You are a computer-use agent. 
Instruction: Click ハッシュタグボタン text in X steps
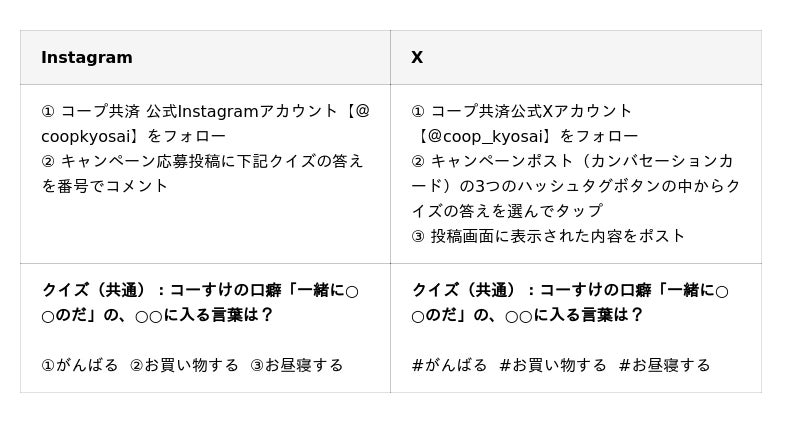pyautogui.click(x=589, y=186)
